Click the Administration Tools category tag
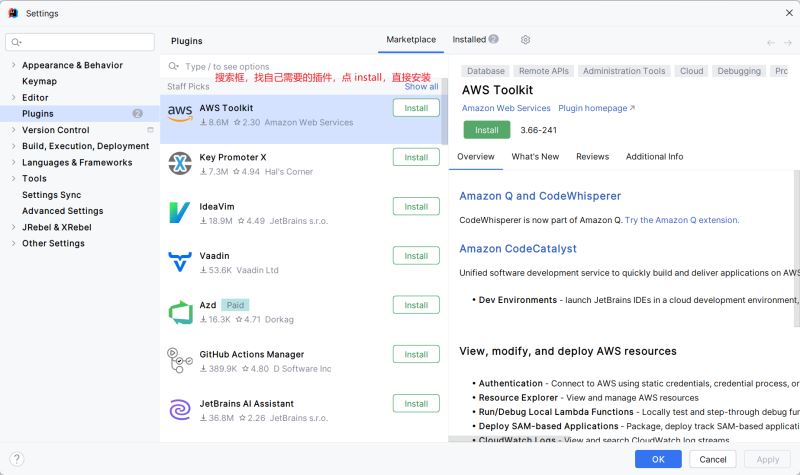Viewport: 800px width, 475px height. point(624,71)
